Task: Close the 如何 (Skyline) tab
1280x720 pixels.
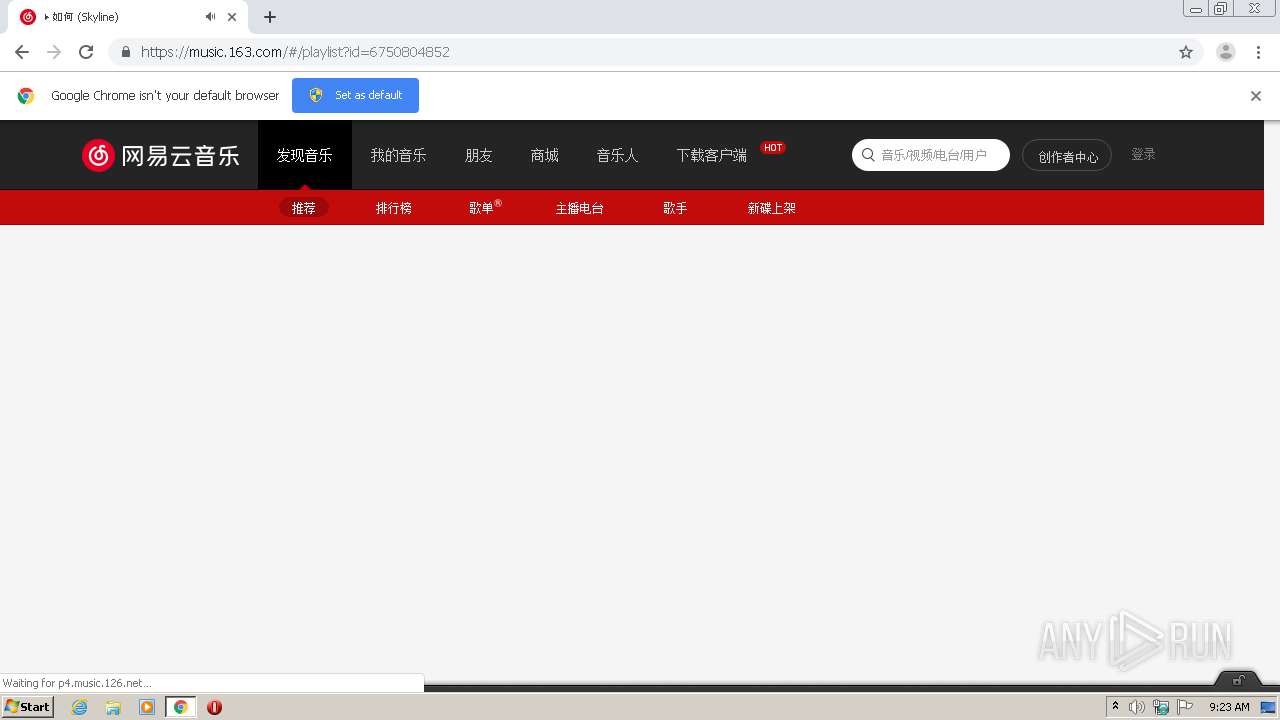Action: [x=232, y=17]
